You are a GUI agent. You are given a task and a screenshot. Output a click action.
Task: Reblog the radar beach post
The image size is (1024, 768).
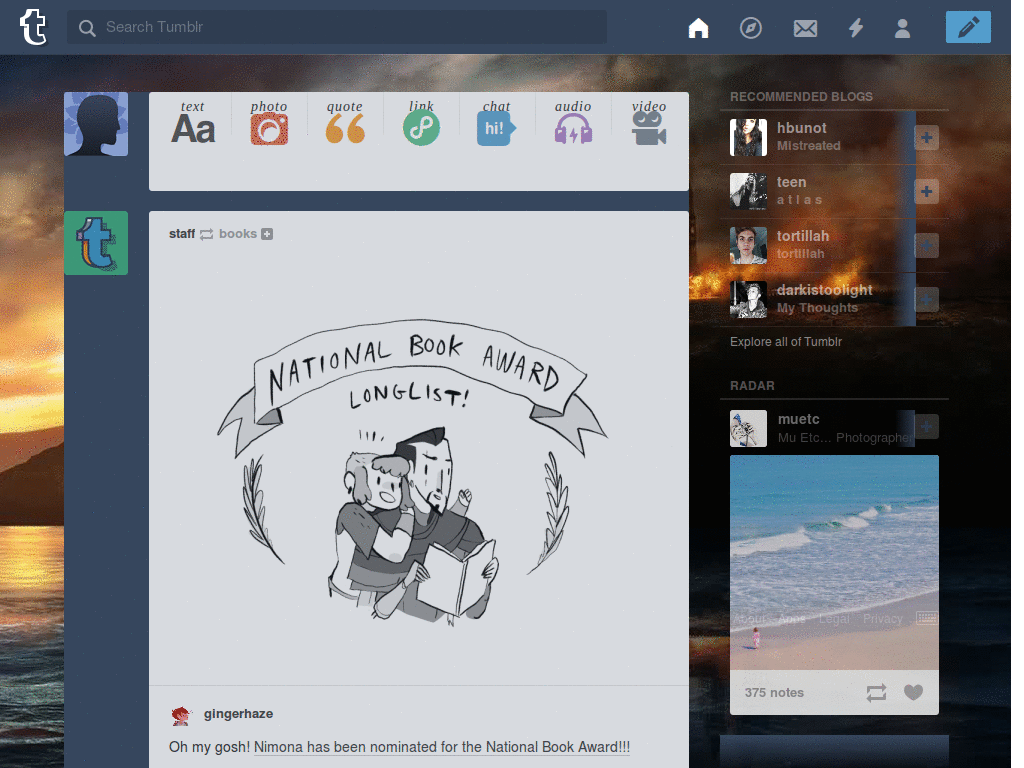click(x=876, y=693)
